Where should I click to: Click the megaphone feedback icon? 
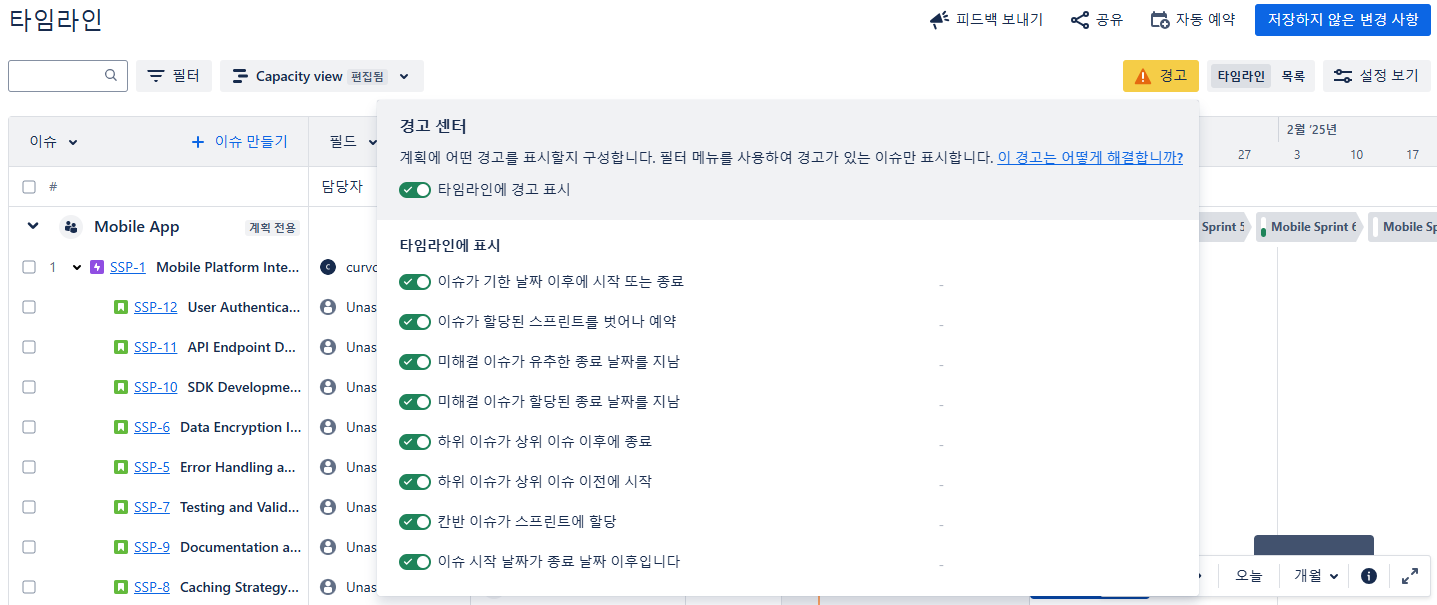pyautogui.click(x=939, y=20)
